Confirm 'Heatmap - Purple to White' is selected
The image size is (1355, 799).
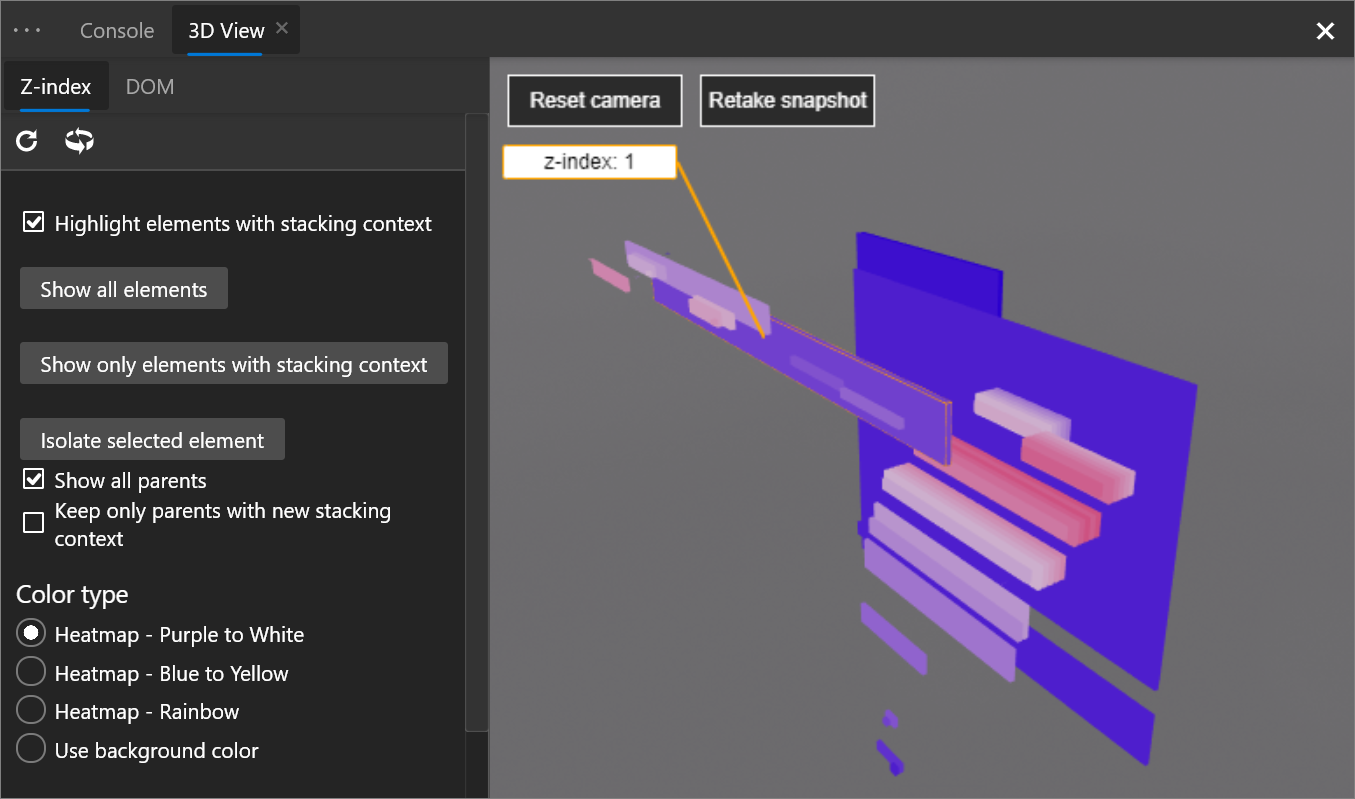pyautogui.click(x=30, y=632)
